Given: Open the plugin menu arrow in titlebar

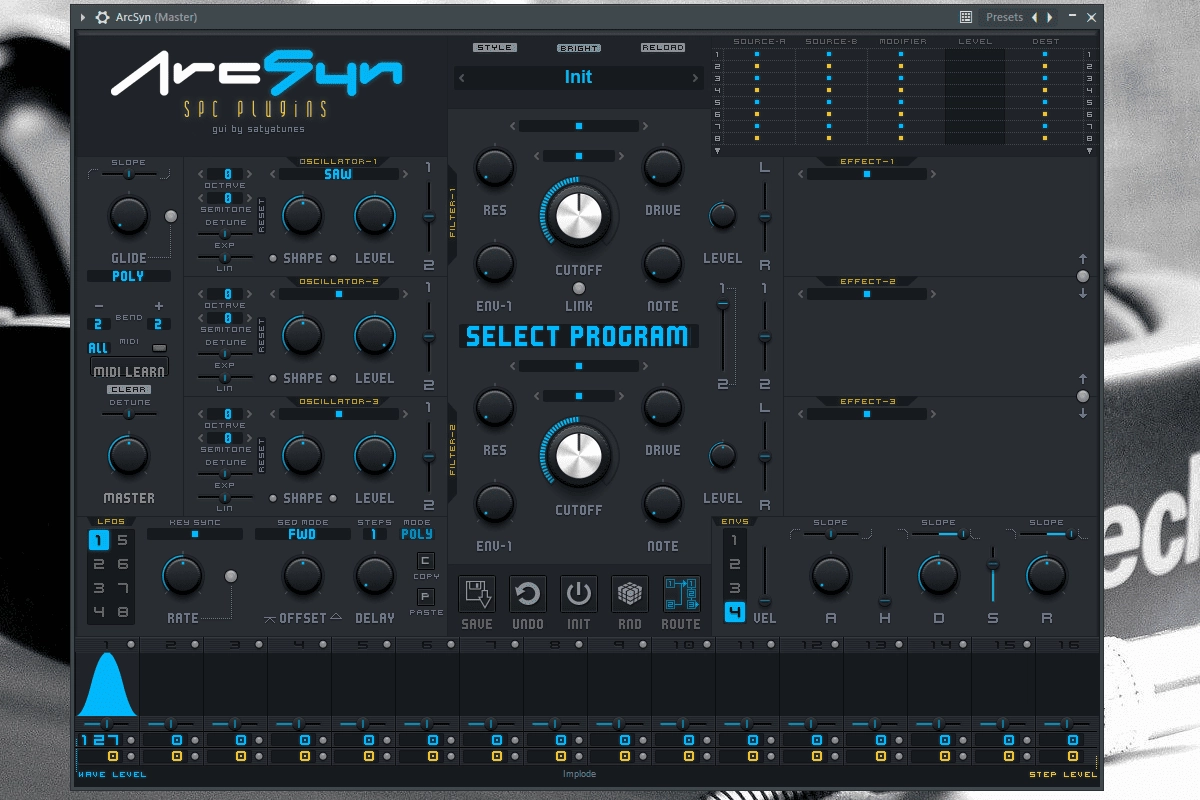Looking at the screenshot, I should coord(83,17).
